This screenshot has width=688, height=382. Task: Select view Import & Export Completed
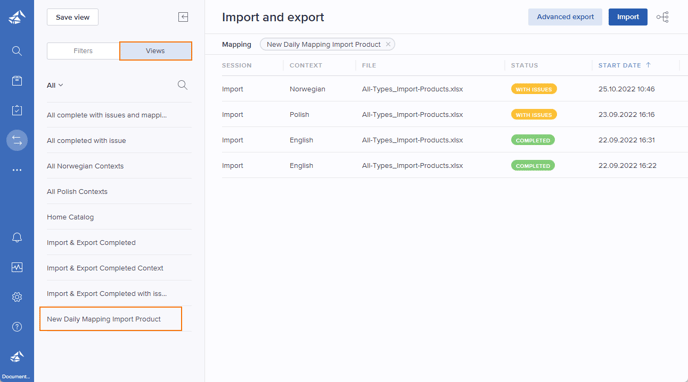91,242
